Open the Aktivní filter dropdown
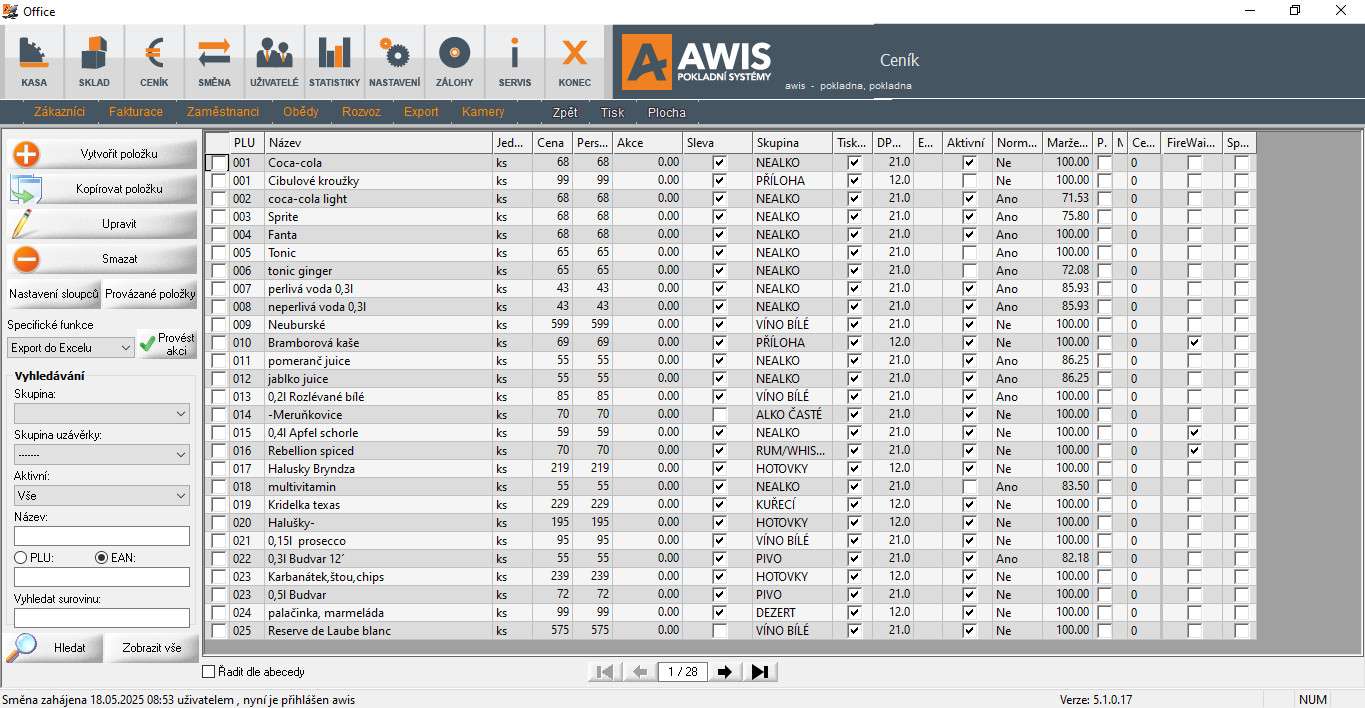This screenshot has height=708, width=1365. 102,495
